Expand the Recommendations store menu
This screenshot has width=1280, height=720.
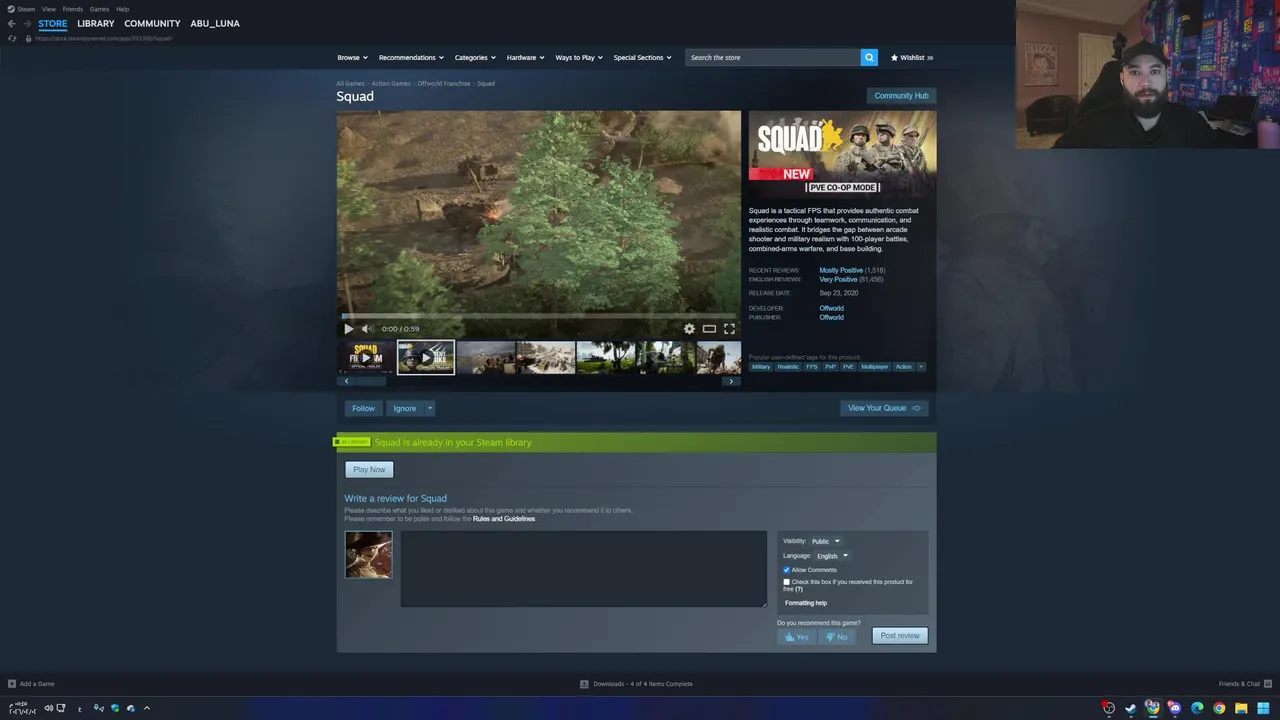coord(411,57)
